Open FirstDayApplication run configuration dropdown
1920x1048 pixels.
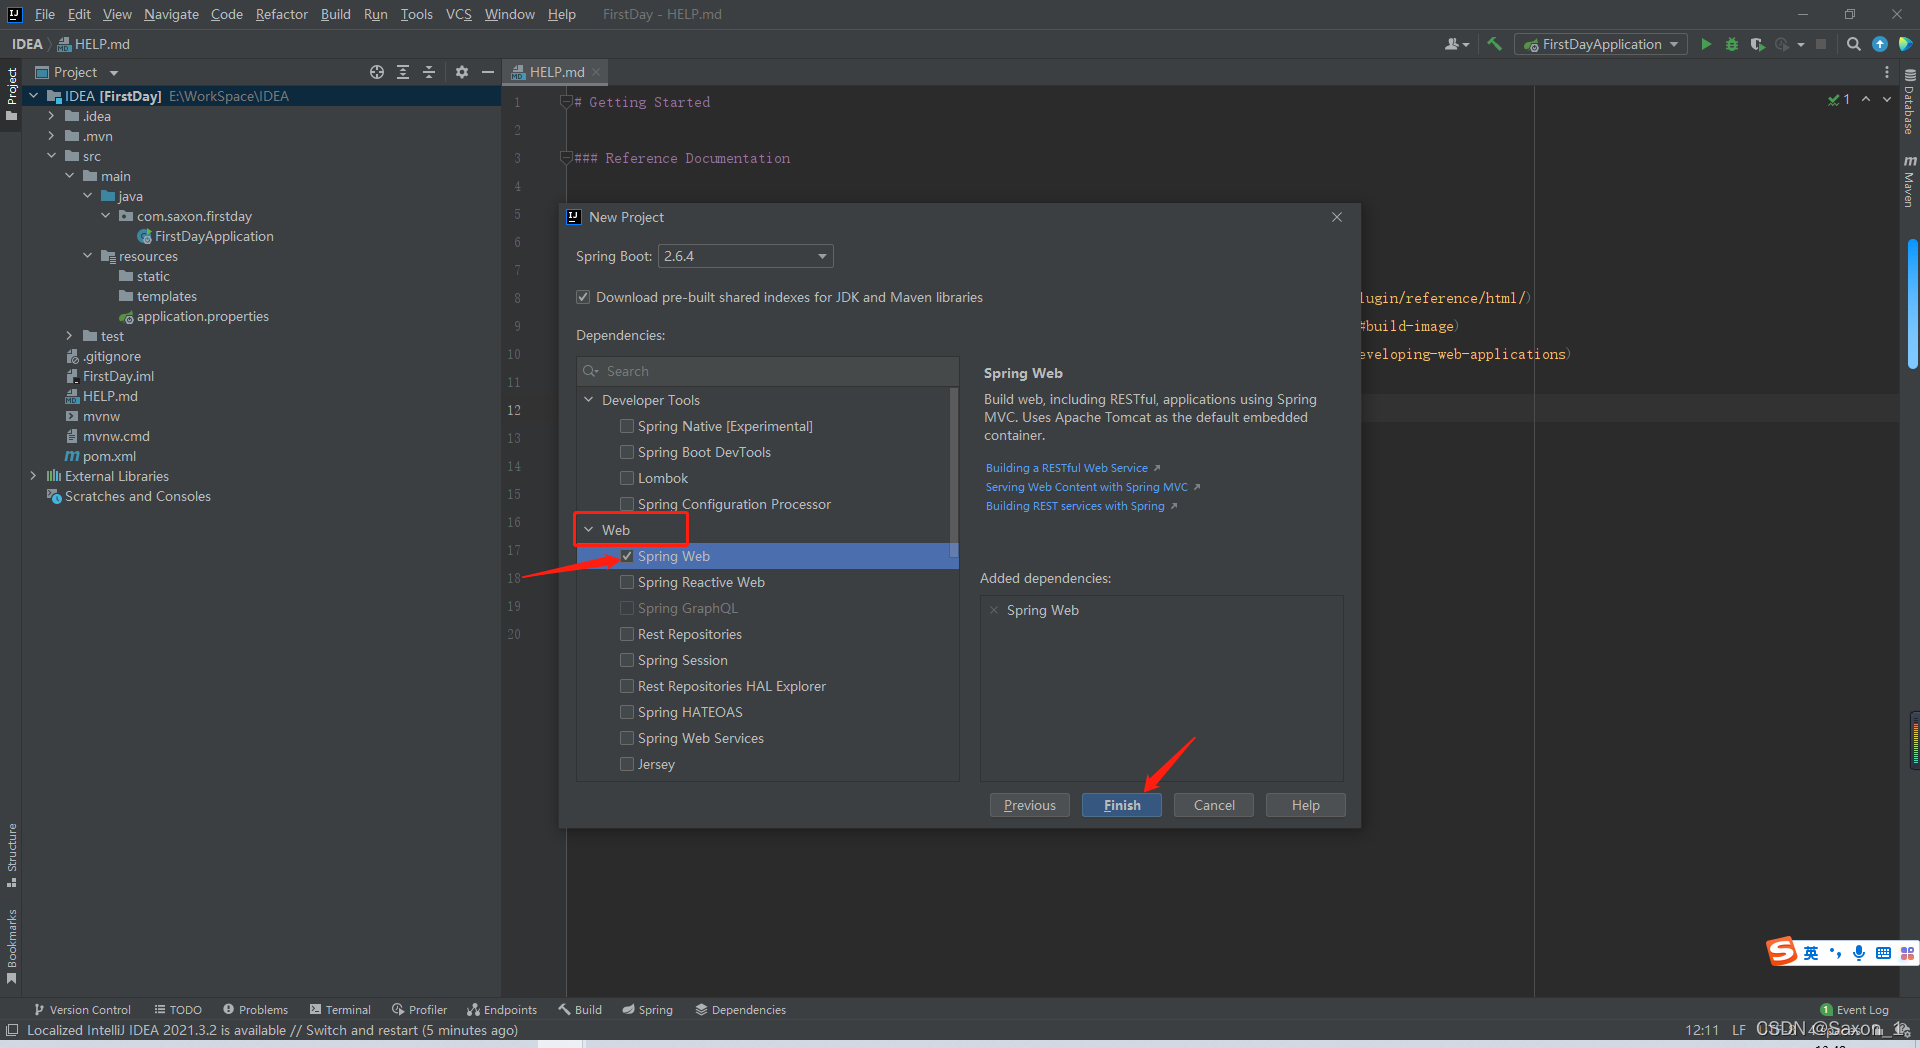[x=1601, y=44]
